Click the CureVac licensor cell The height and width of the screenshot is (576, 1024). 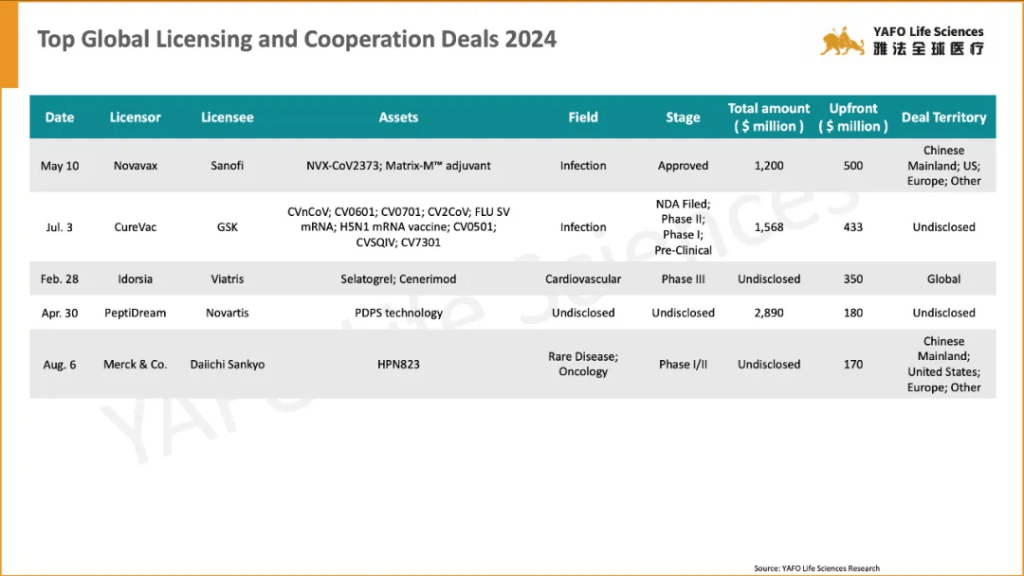point(135,227)
